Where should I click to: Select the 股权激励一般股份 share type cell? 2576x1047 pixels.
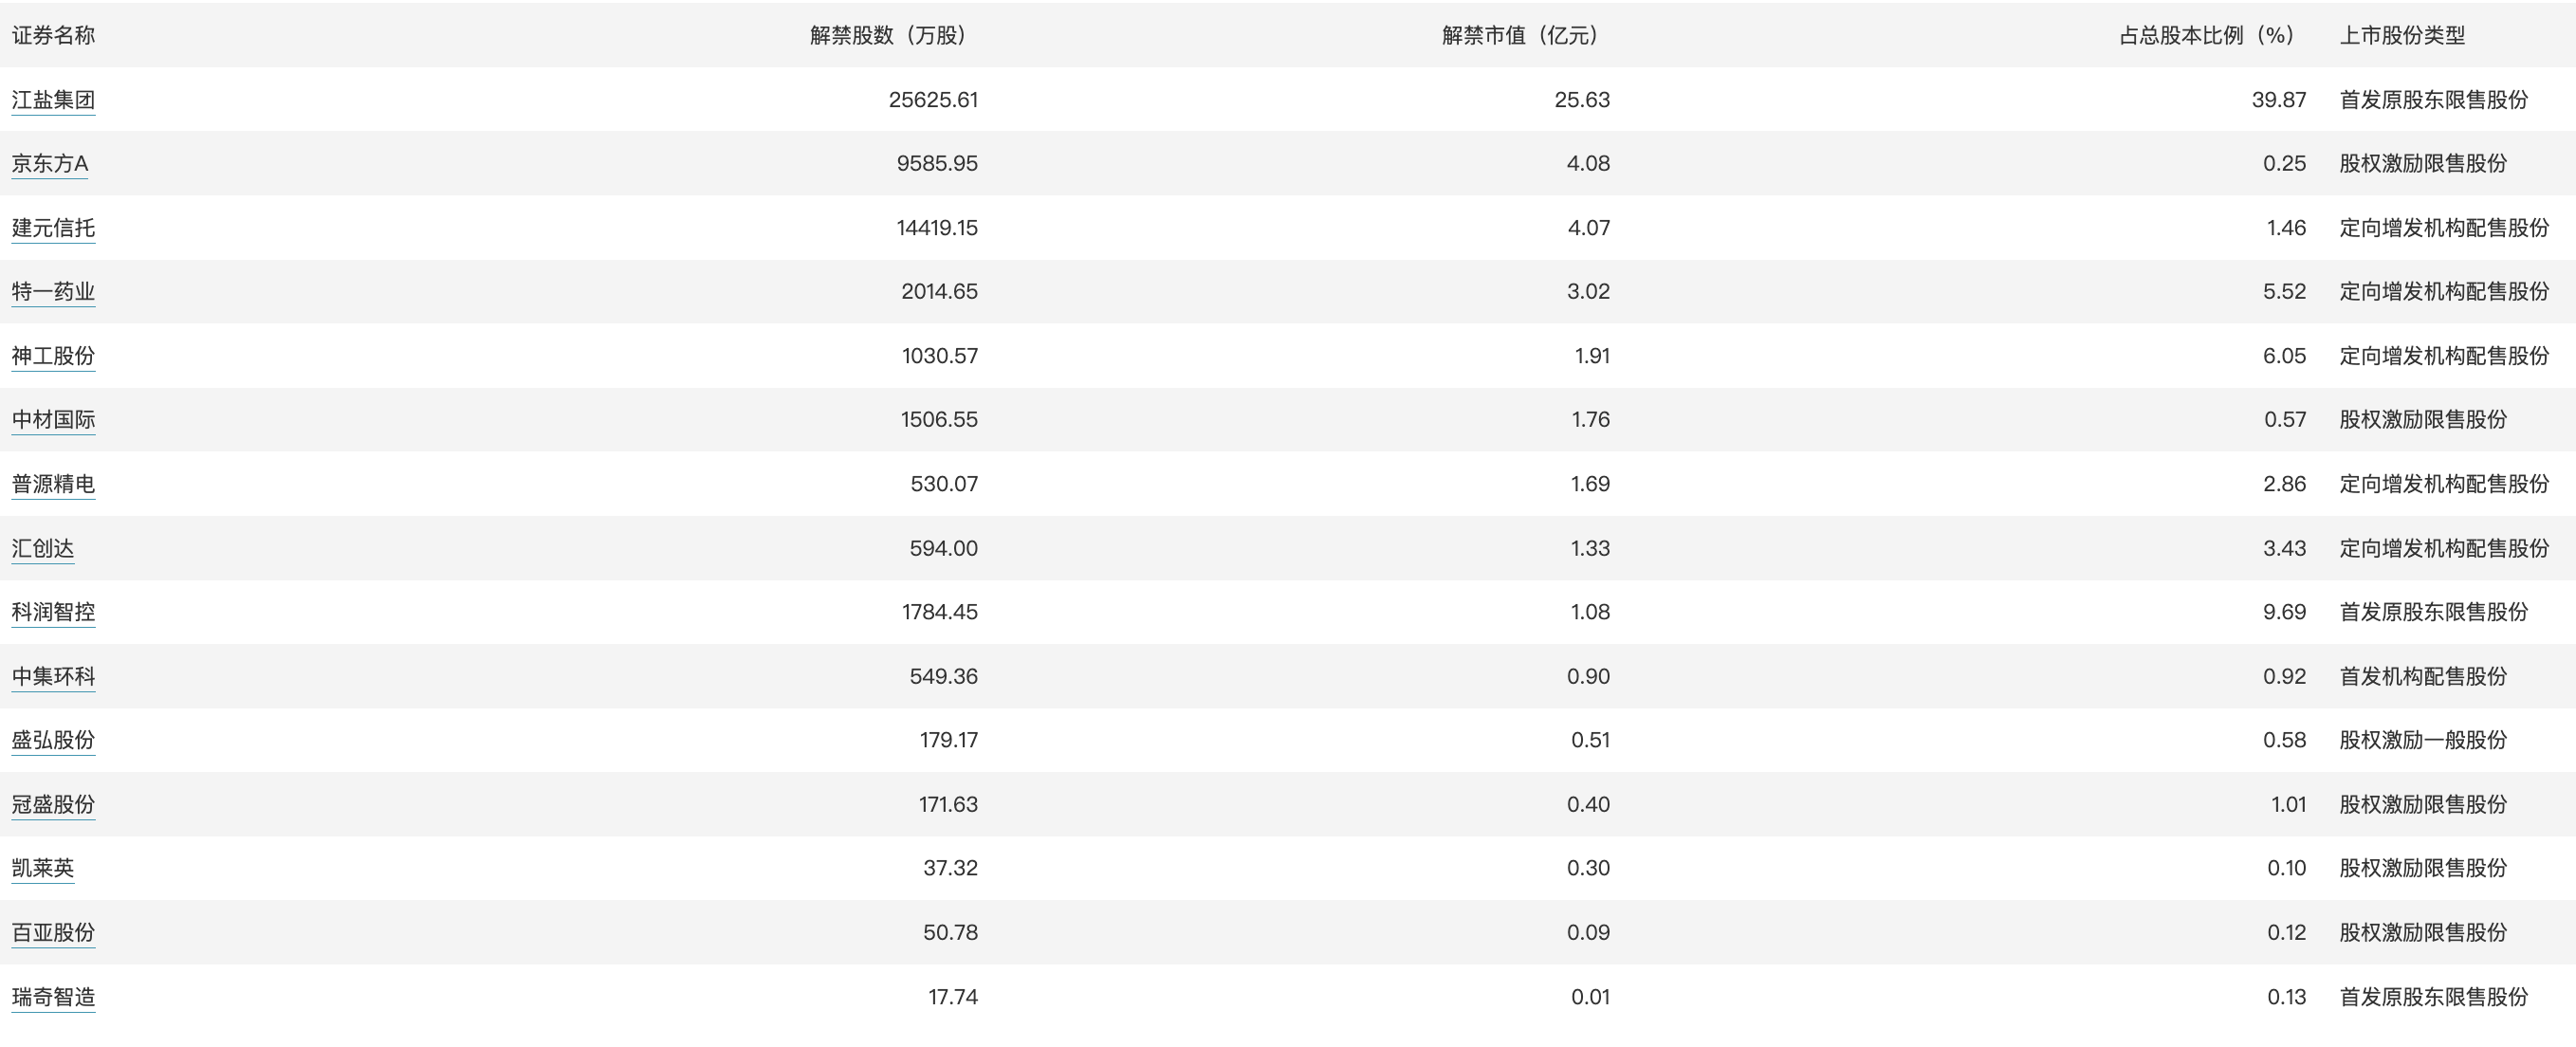click(2423, 740)
